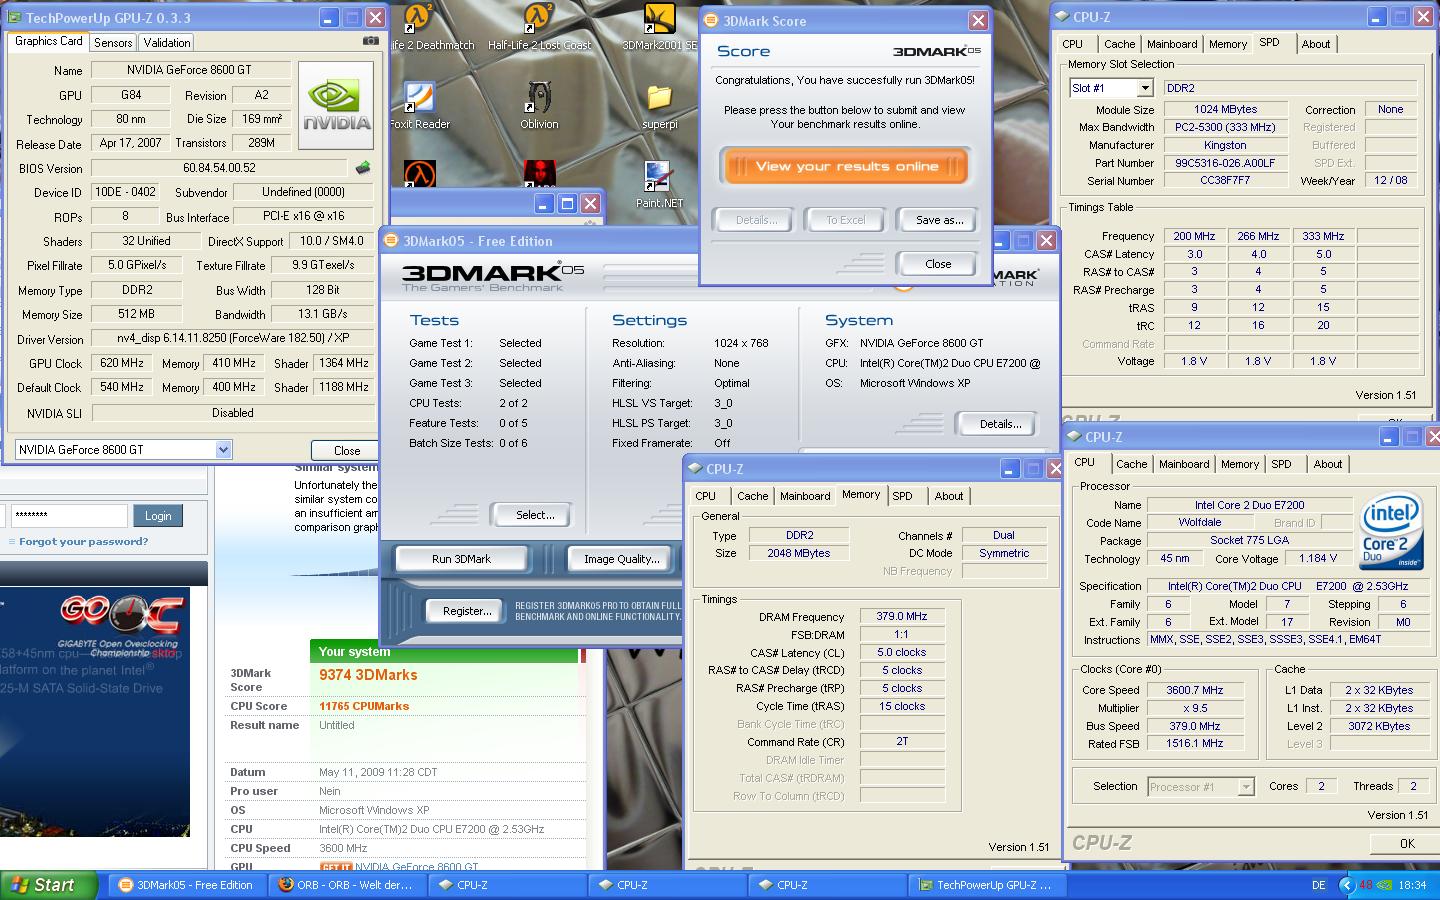This screenshot has height=900, width=1440.
Task: Open About tab in top CPU-Z window
Action: coord(1316,44)
